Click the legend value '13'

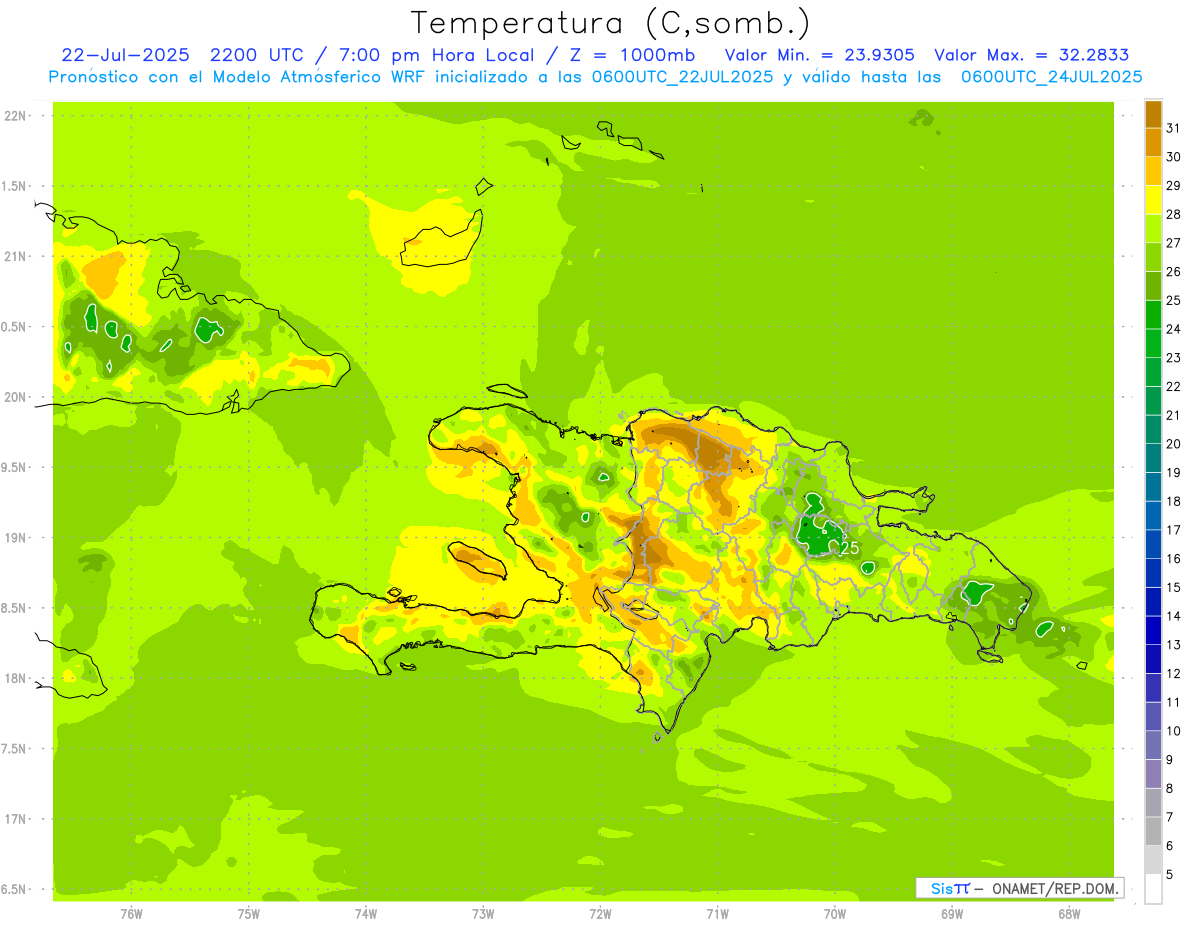click(x=1173, y=644)
